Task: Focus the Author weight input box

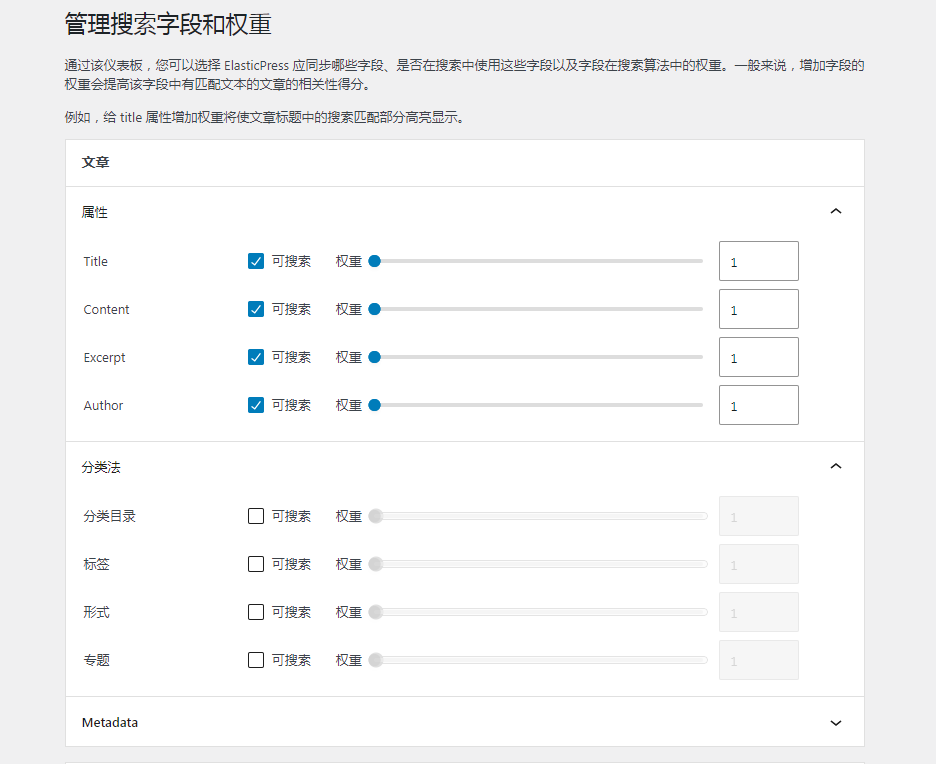Action: pos(758,405)
